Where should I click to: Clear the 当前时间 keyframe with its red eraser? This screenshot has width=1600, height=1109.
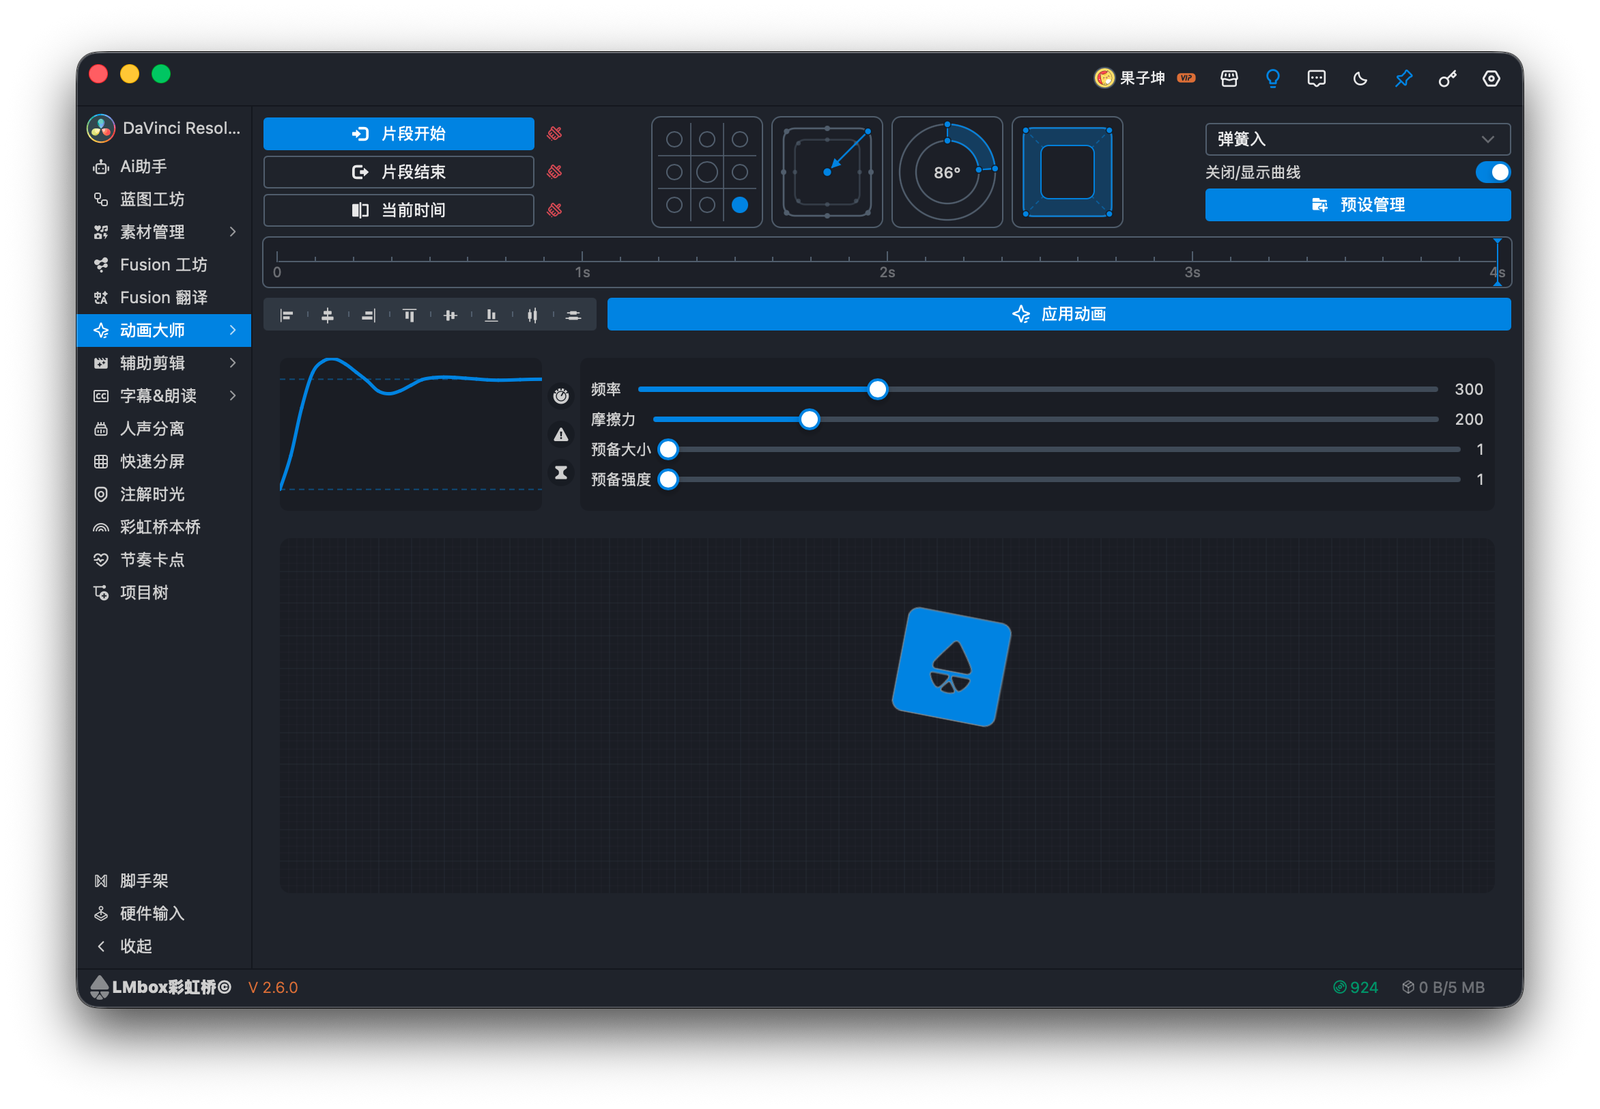555,209
